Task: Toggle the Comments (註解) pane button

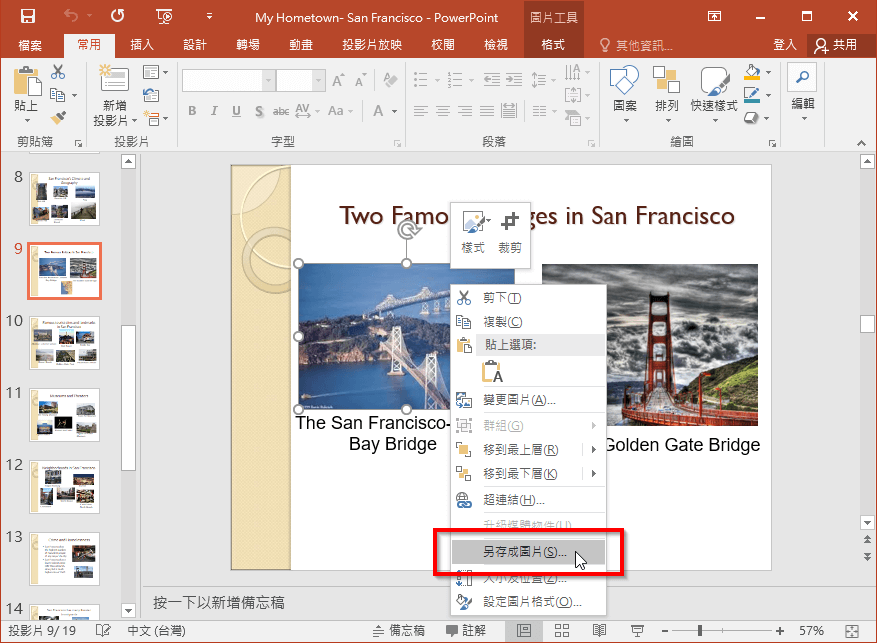Action: click(x=465, y=630)
